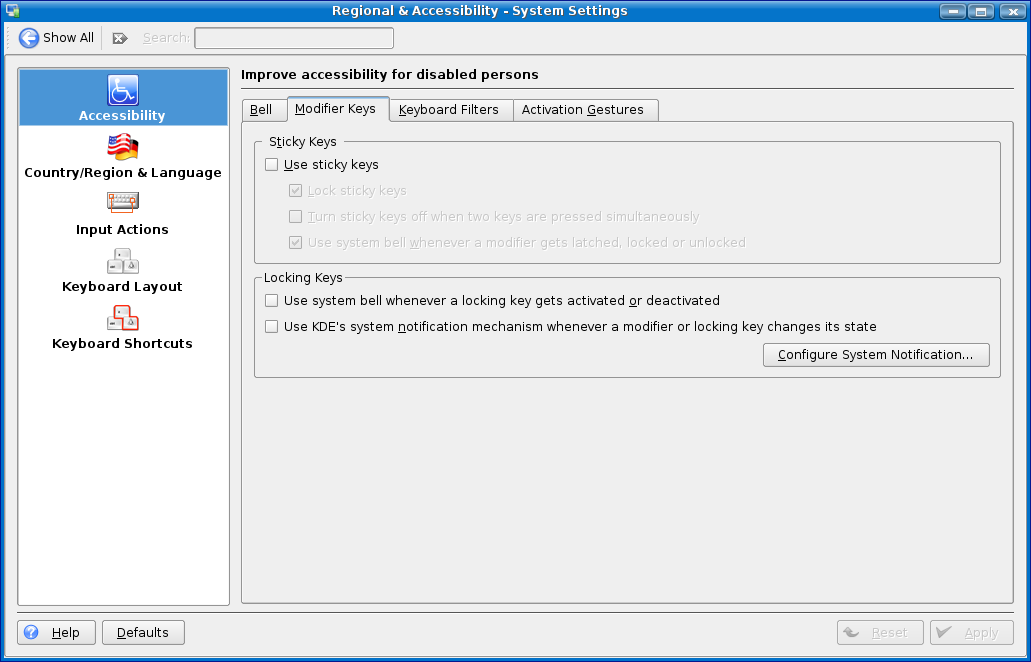Switch to the Keyboard Filters tab
The width and height of the screenshot is (1031, 662).
[x=449, y=110]
